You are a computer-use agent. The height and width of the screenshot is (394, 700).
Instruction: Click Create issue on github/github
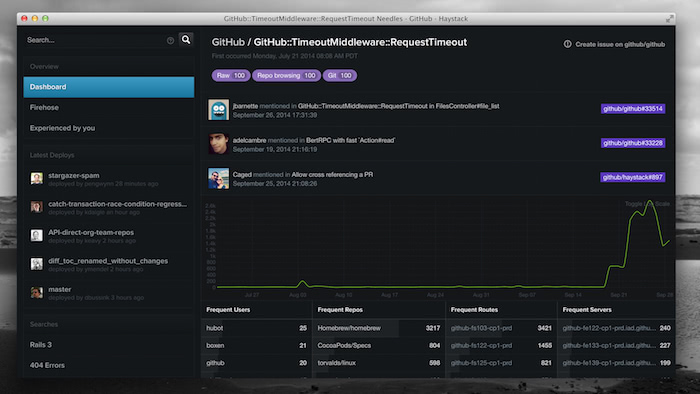coord(620,44)
